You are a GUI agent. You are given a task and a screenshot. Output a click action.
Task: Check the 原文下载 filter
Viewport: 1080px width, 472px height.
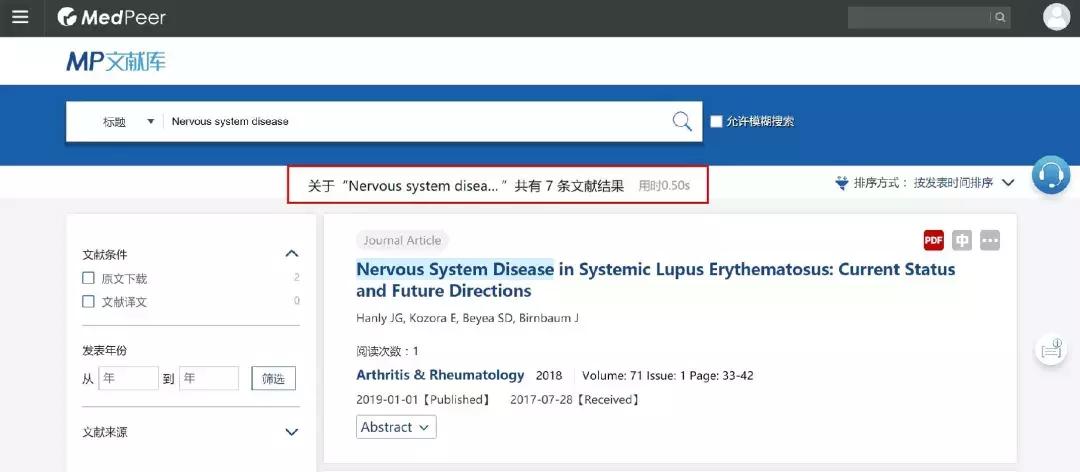point(88,278)
